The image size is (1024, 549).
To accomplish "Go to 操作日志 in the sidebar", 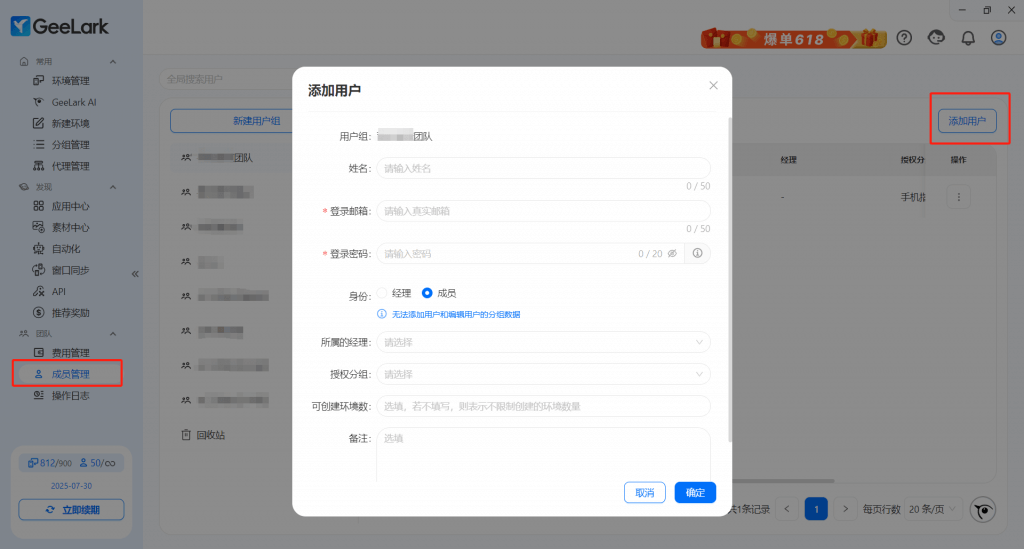I will tap(70, 395).
